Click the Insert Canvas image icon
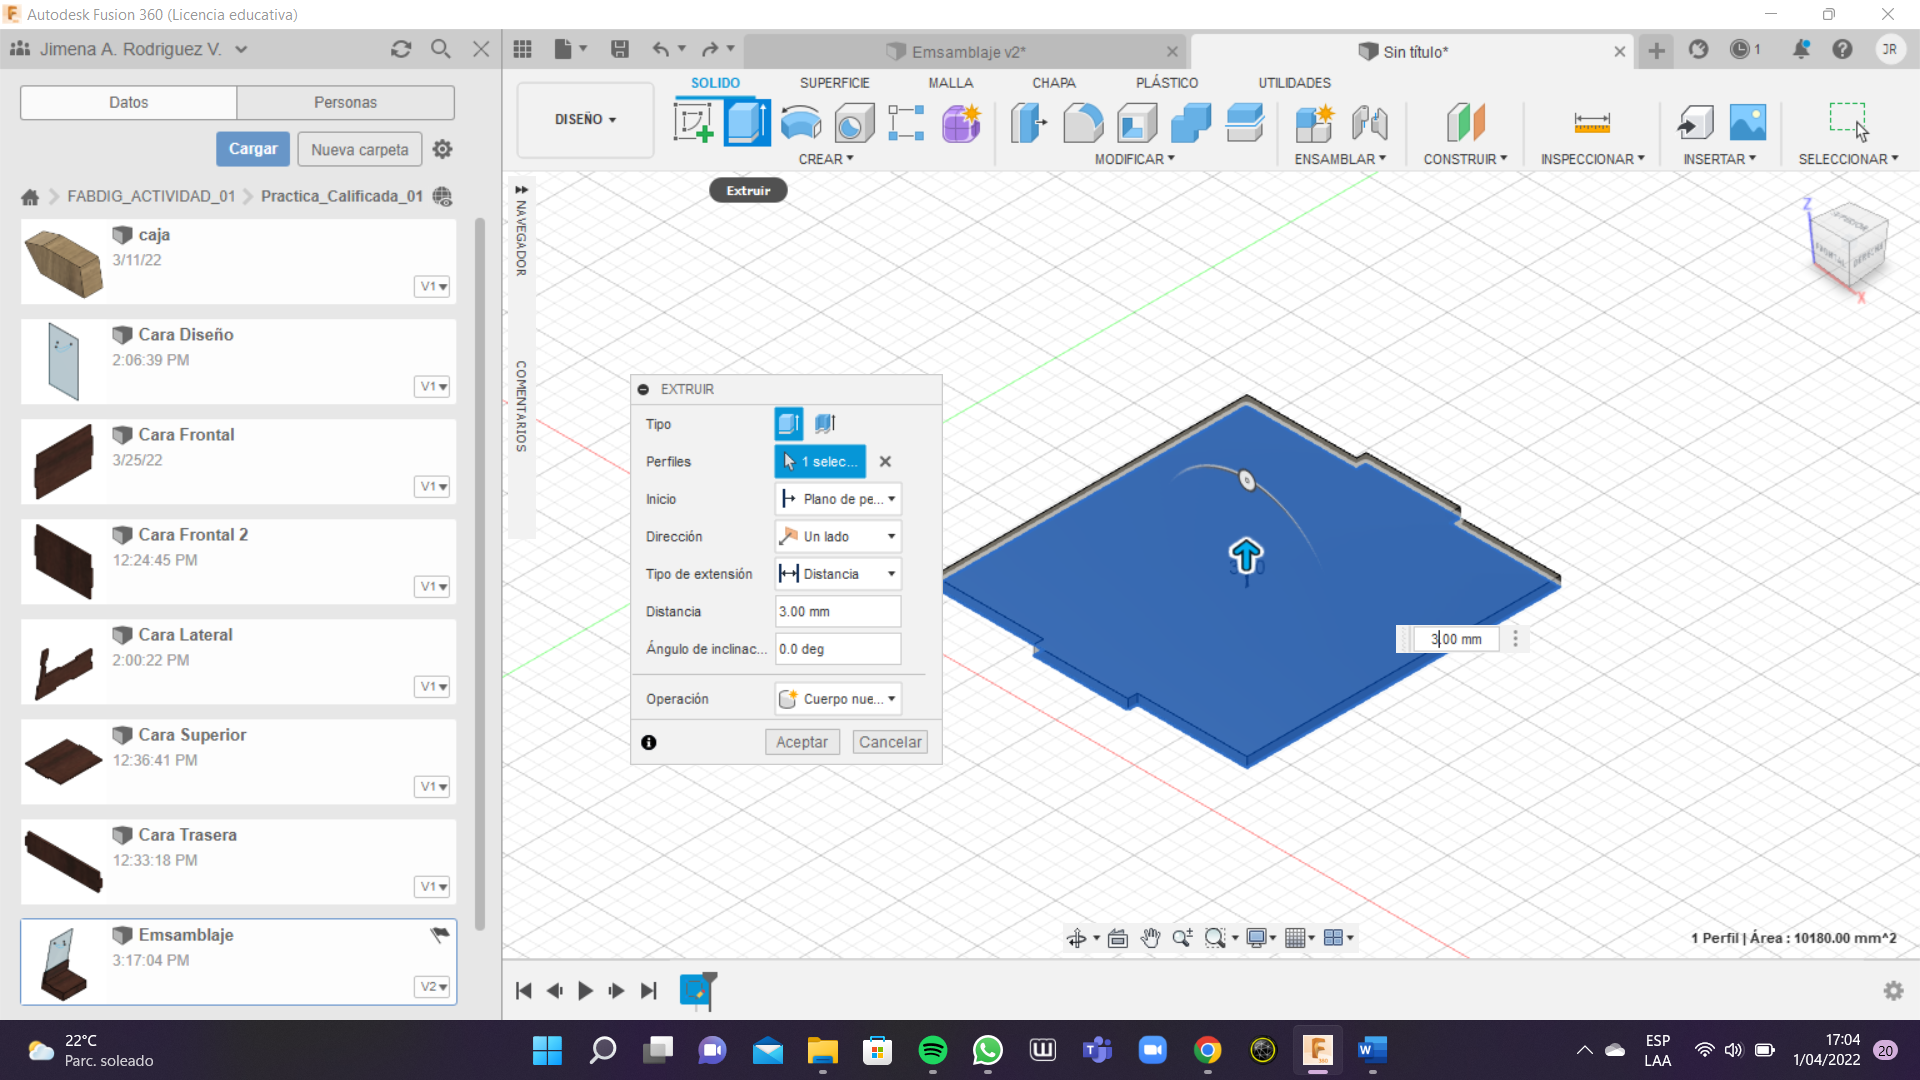The height and width of the screenshot is (1080, 1920). pyautogui.click(x=1747, y=123)
